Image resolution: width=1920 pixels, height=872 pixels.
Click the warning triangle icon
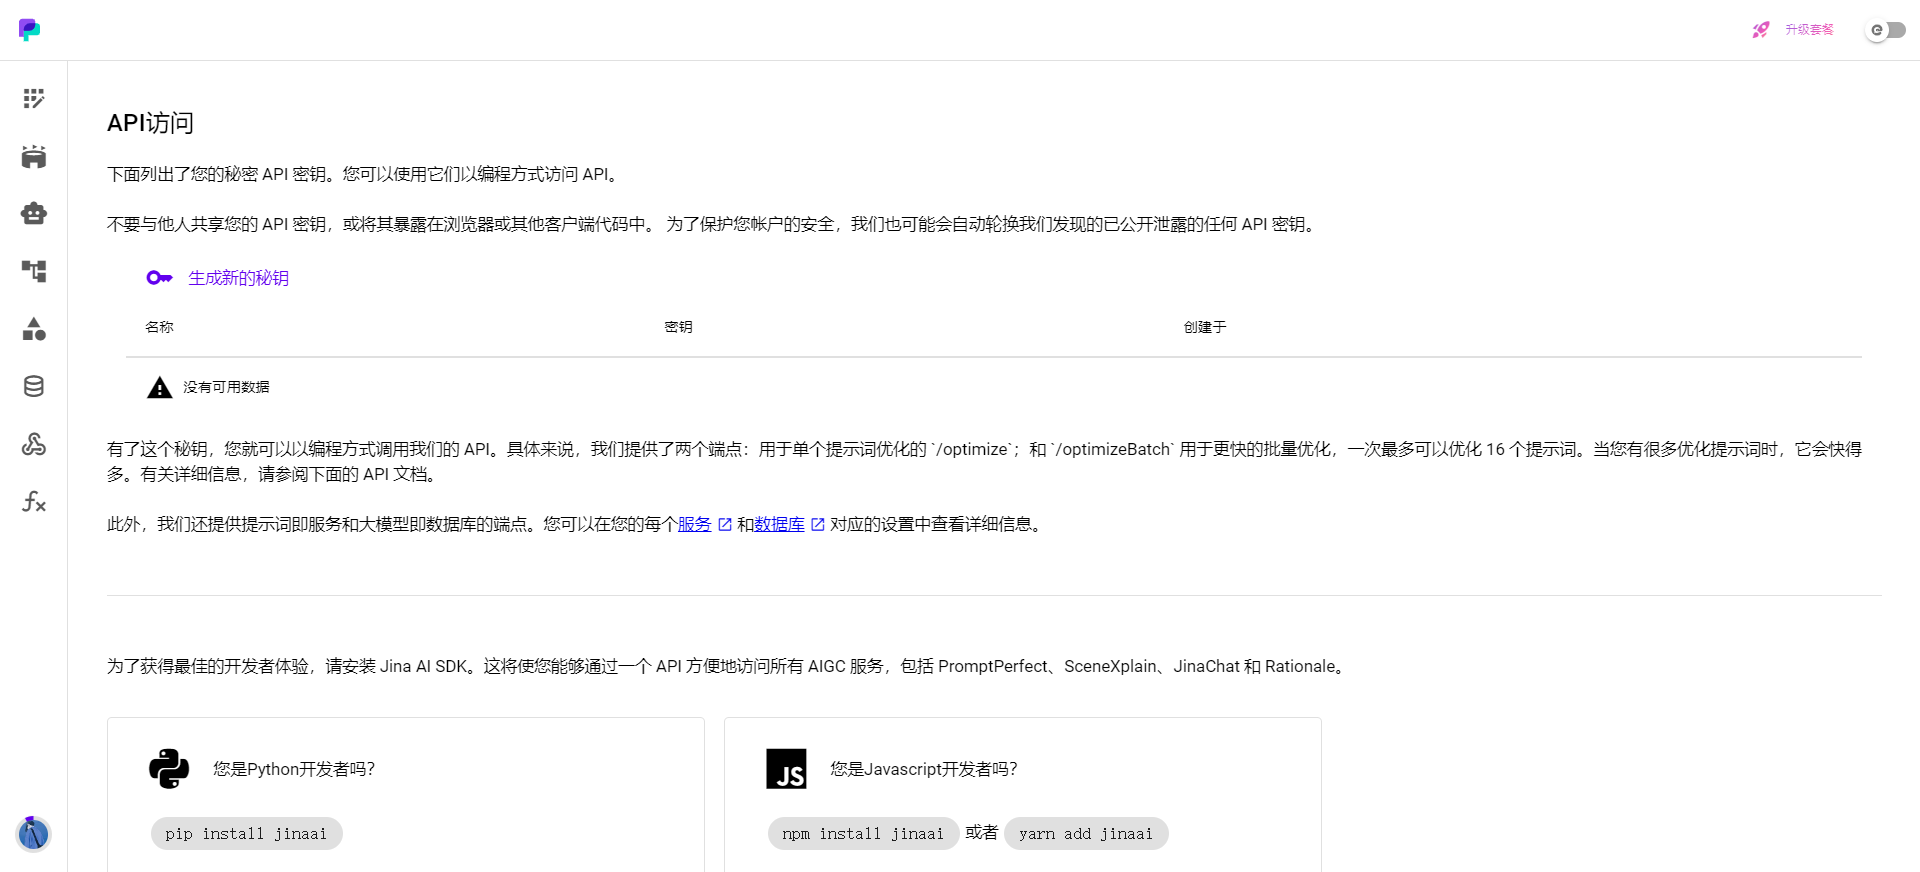click(160, 387)
